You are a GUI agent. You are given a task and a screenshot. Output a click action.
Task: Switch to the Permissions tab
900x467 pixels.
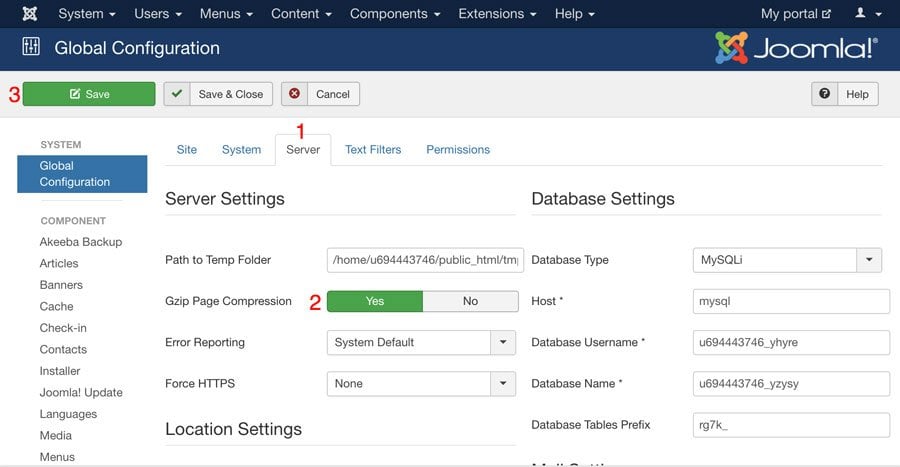pos(458,150)
